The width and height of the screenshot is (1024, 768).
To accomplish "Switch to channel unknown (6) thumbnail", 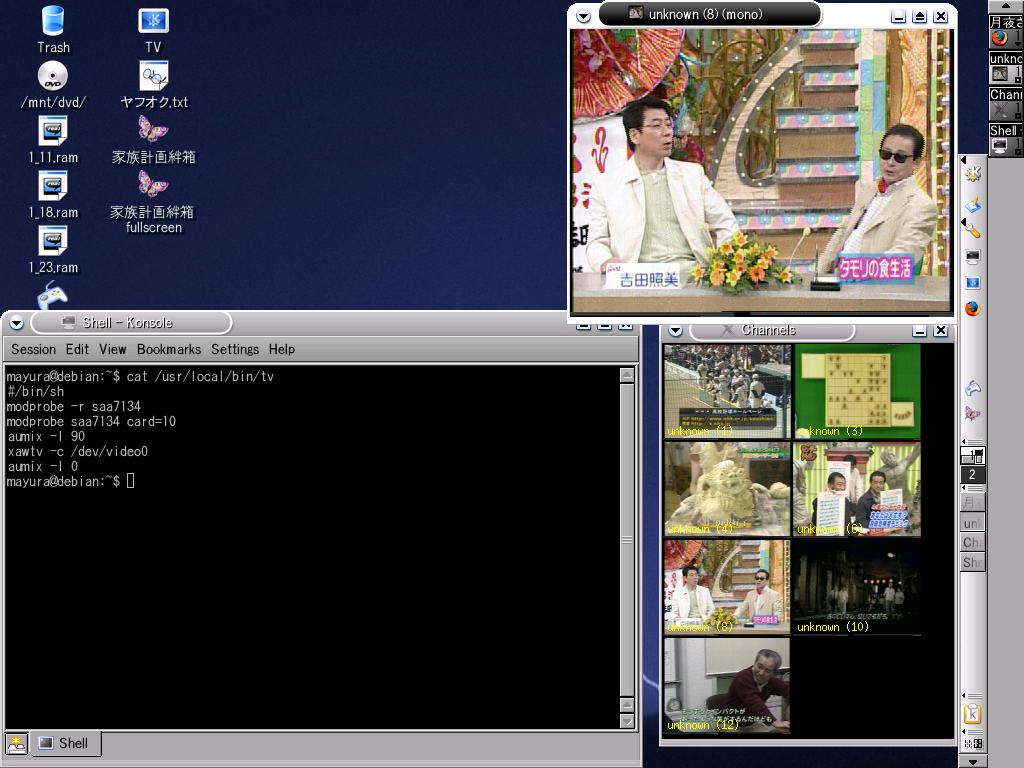I will point(857,489).
